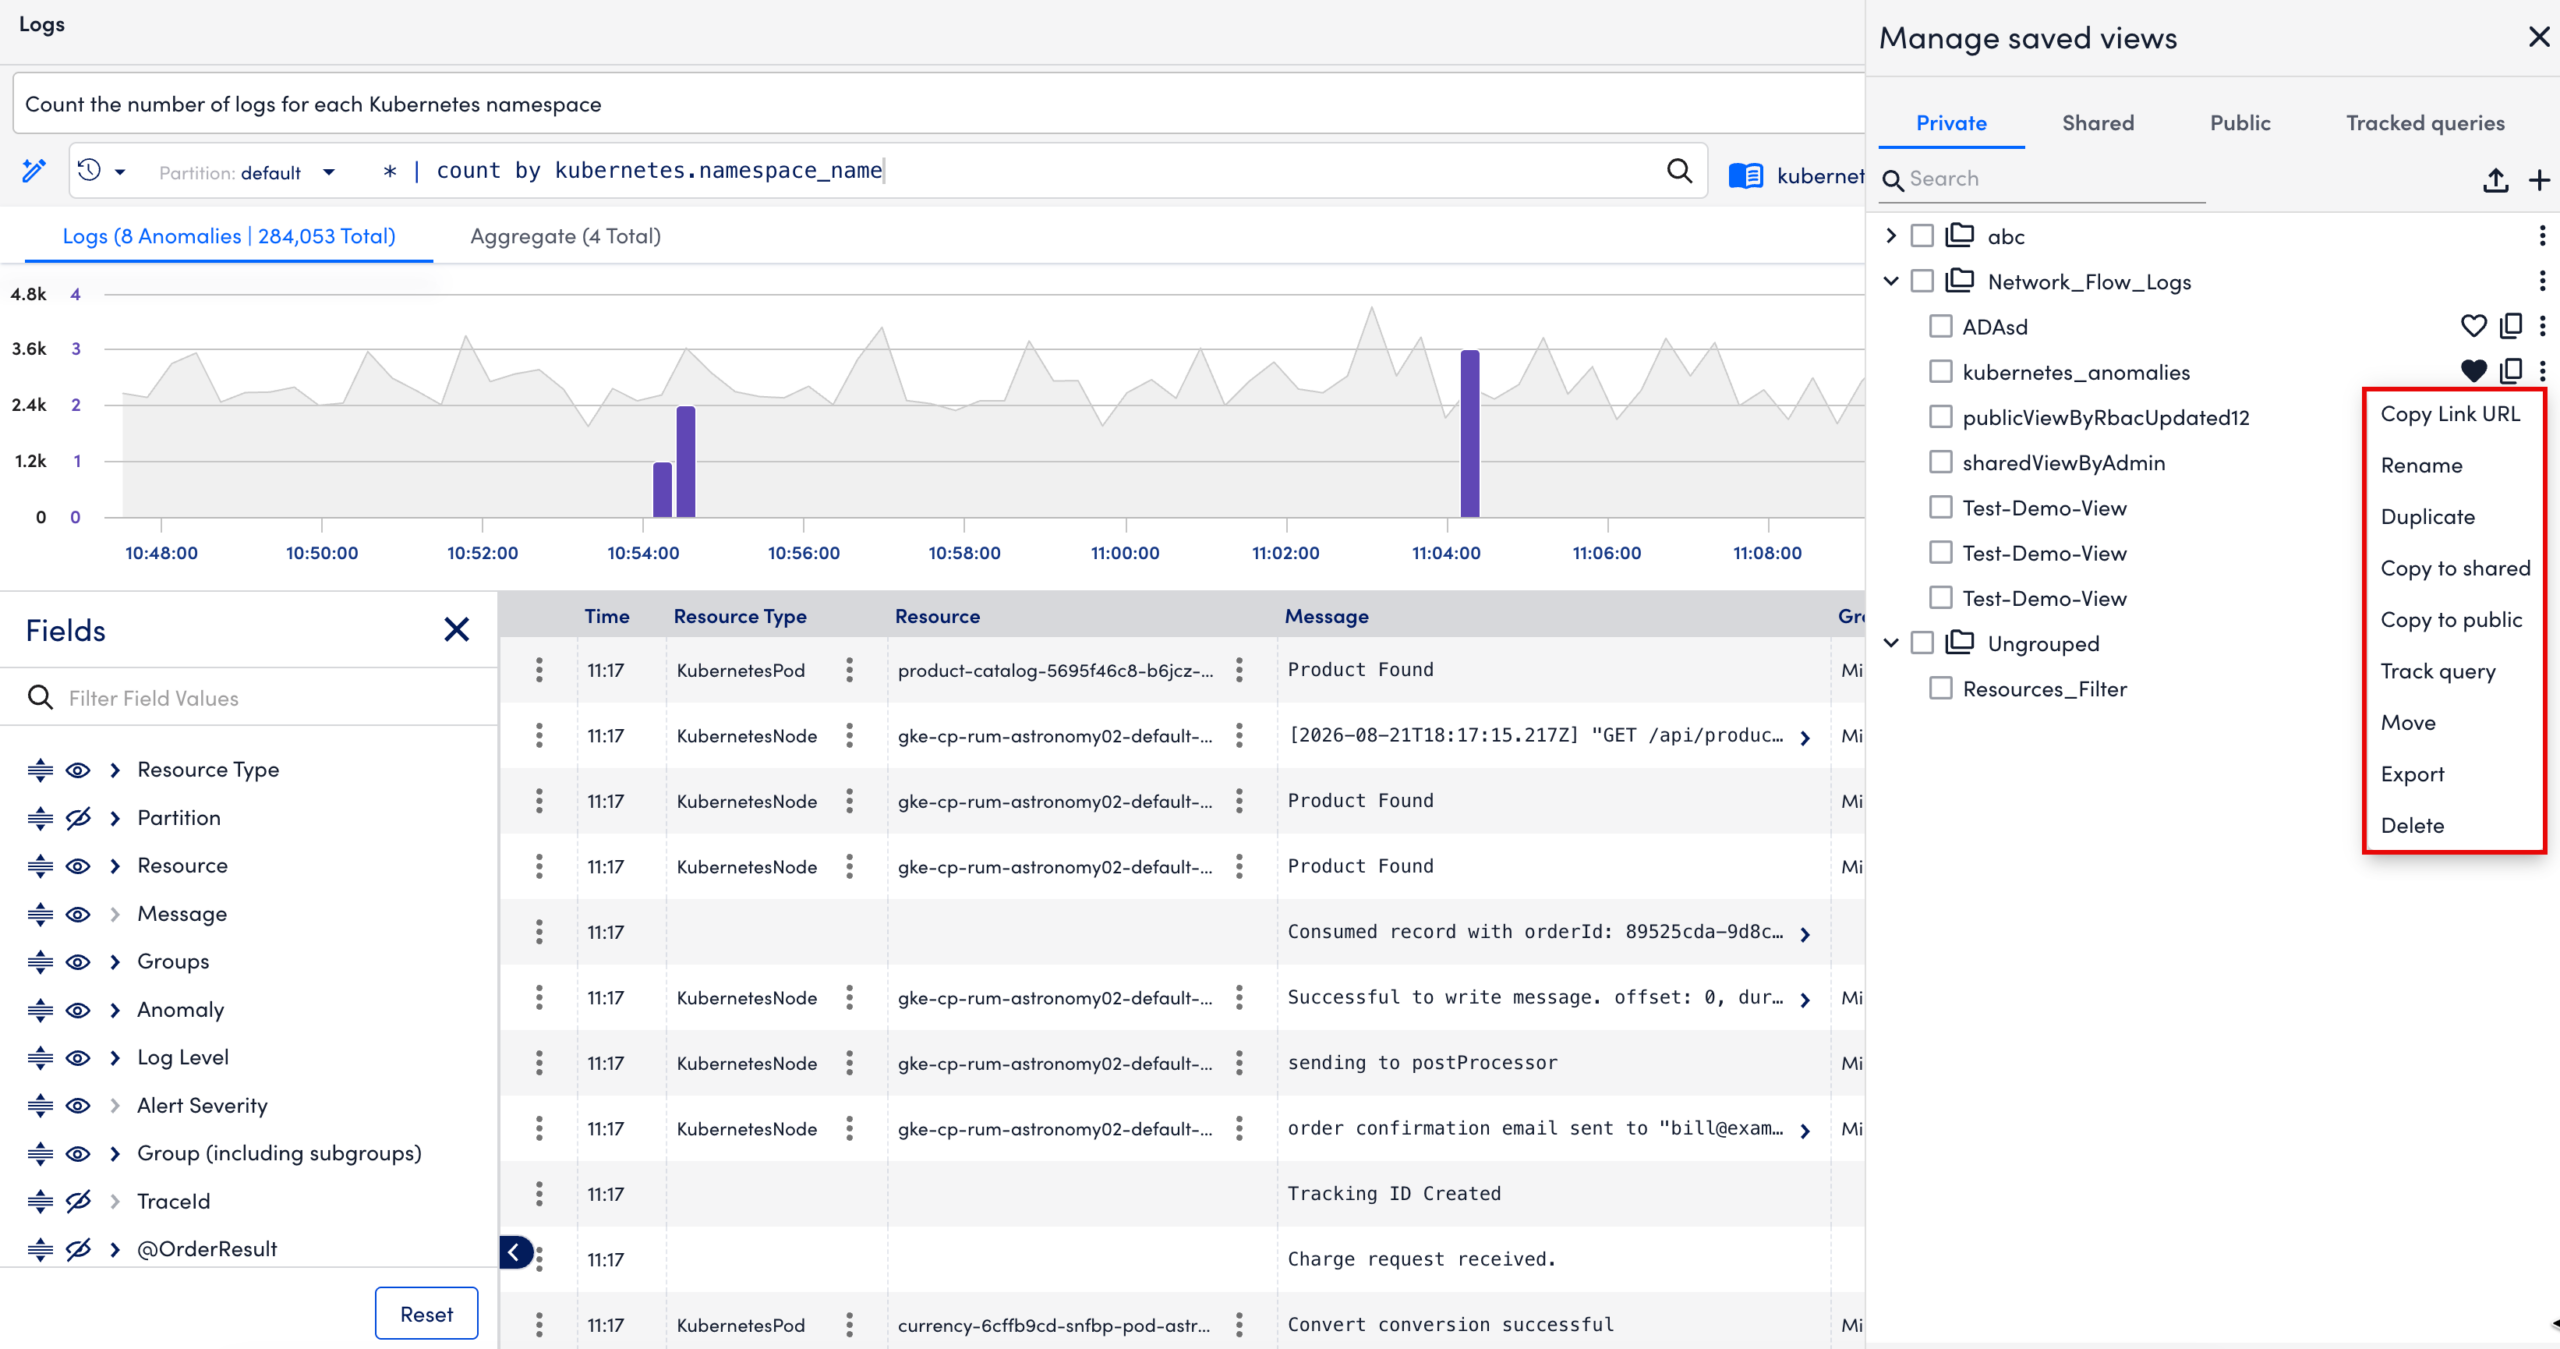Open the Partition default dropdown
The width and height of the screenshot is (2560, 1349).
pyautogui.click(x=329, y=173)
